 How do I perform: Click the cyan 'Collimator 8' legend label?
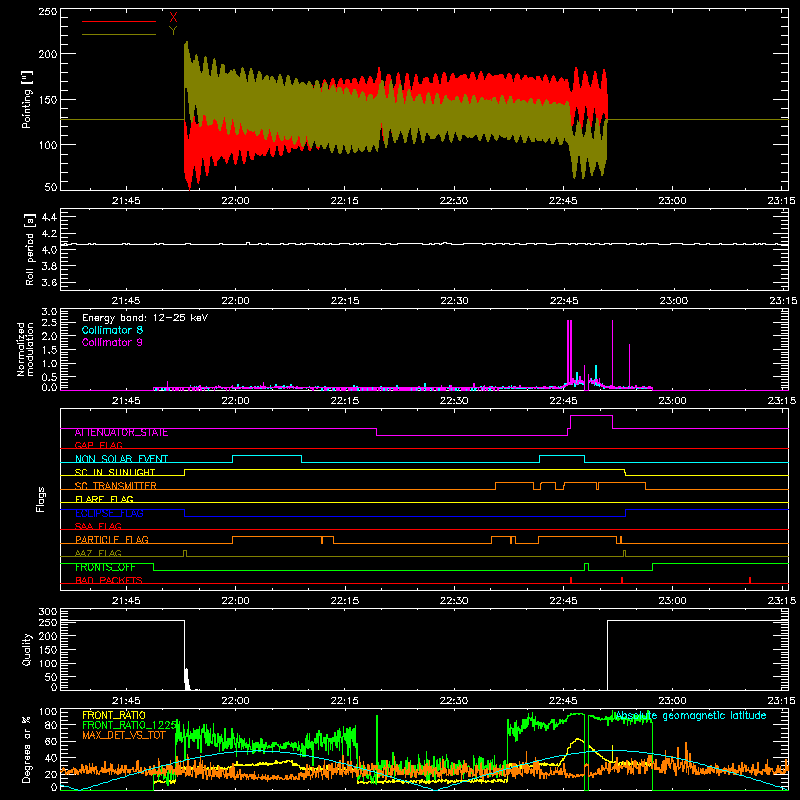[x=112, y=330]
